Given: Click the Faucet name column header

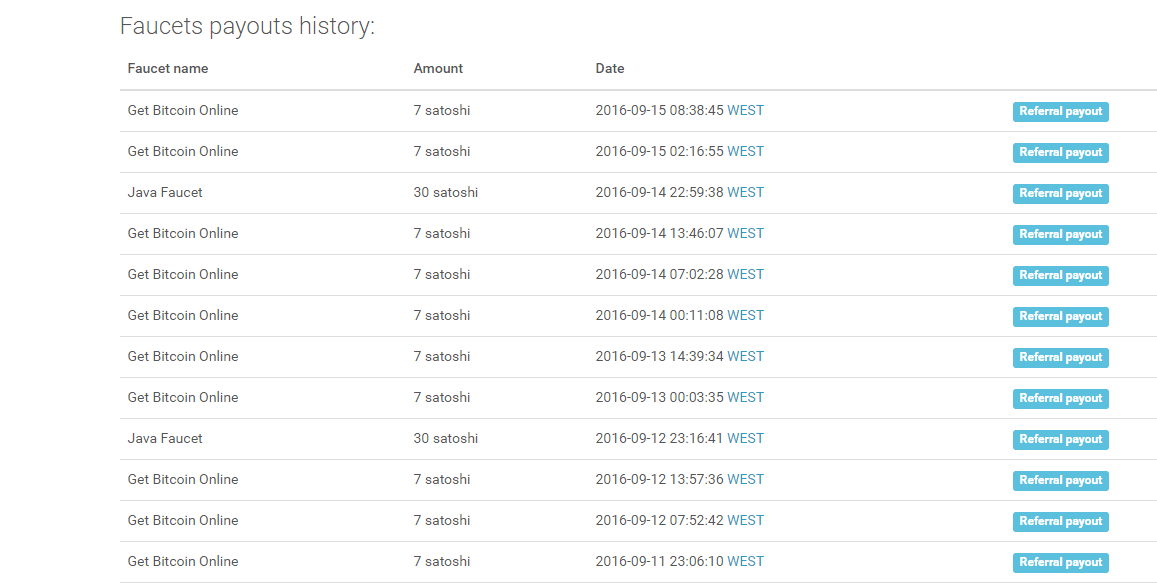Looking at the screenshot, I should [167, 68].
